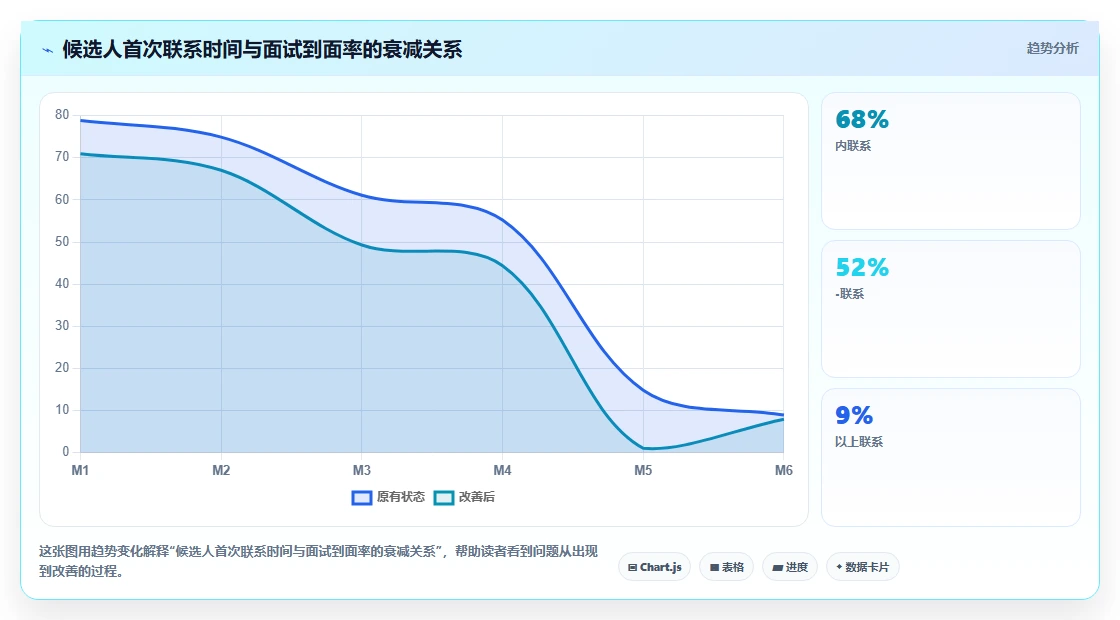
Task: Click the 50 y-axis value
Action: click(x=62, y=241)
